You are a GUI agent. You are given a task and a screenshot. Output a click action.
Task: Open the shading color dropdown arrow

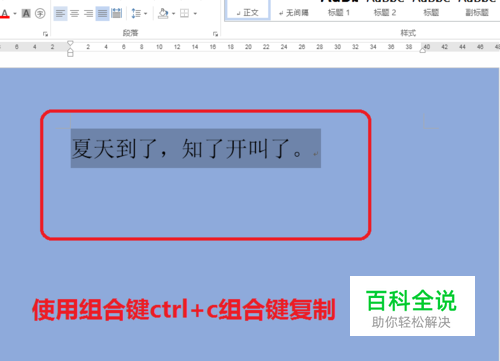173,14
